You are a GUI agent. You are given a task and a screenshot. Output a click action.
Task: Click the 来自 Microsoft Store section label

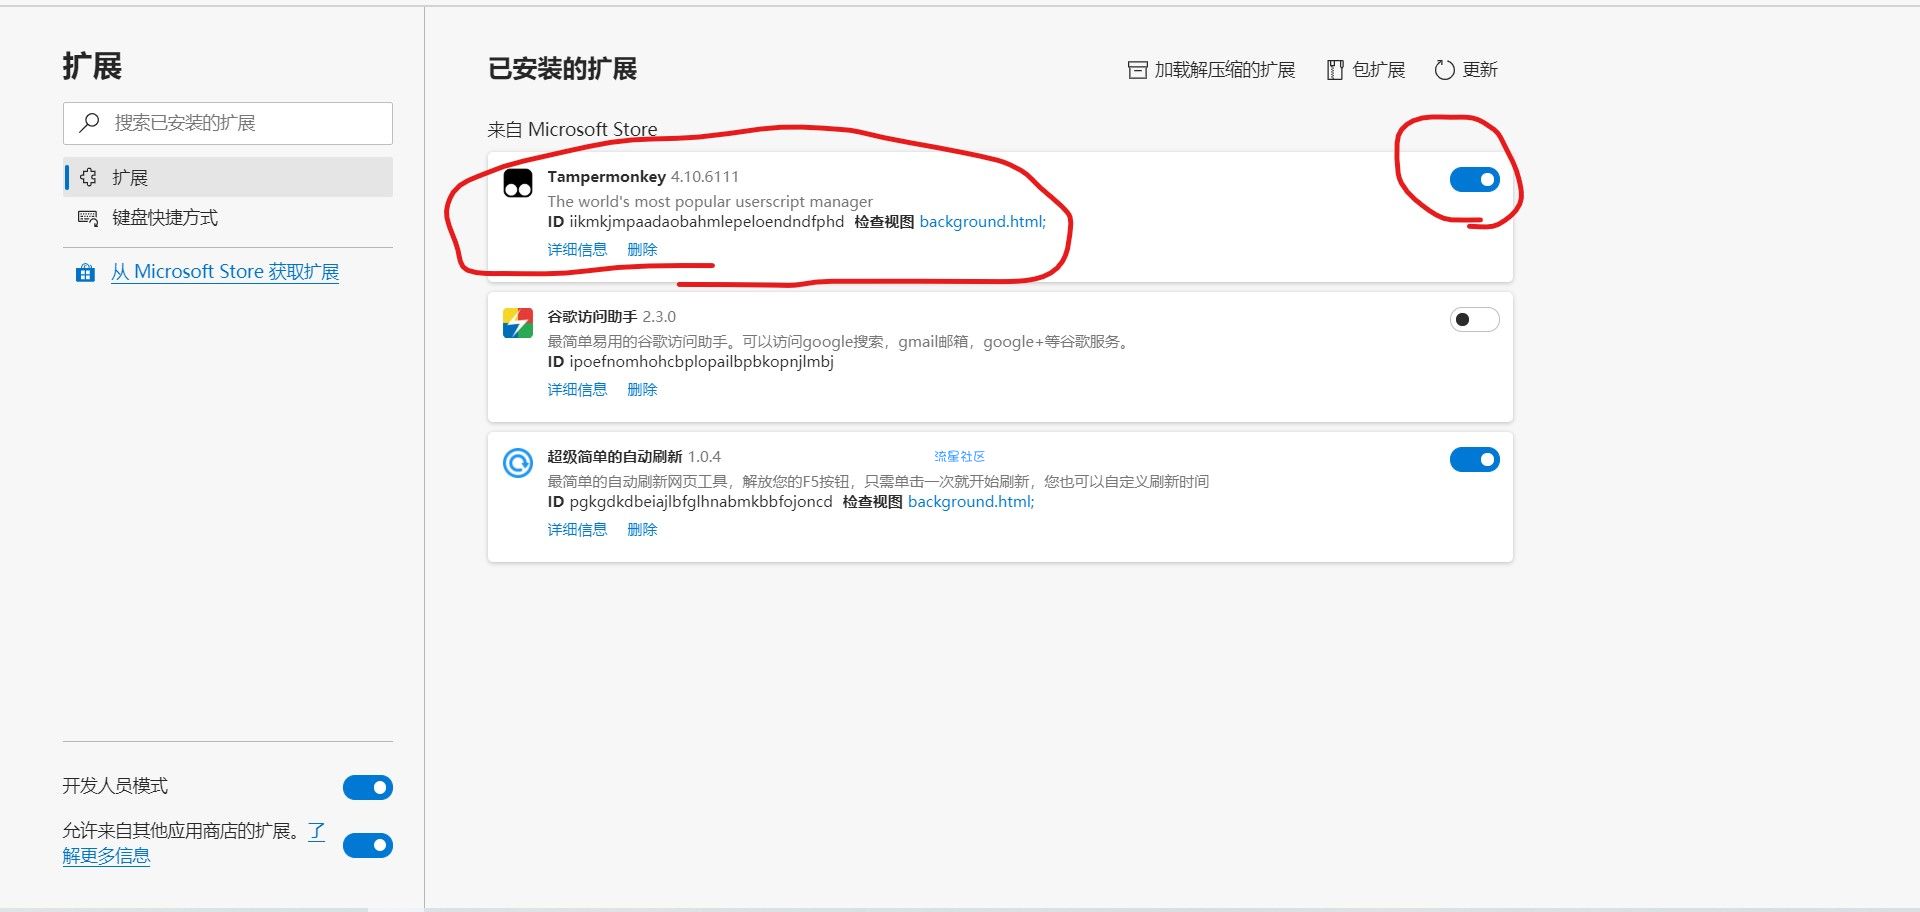click(572, 130)
